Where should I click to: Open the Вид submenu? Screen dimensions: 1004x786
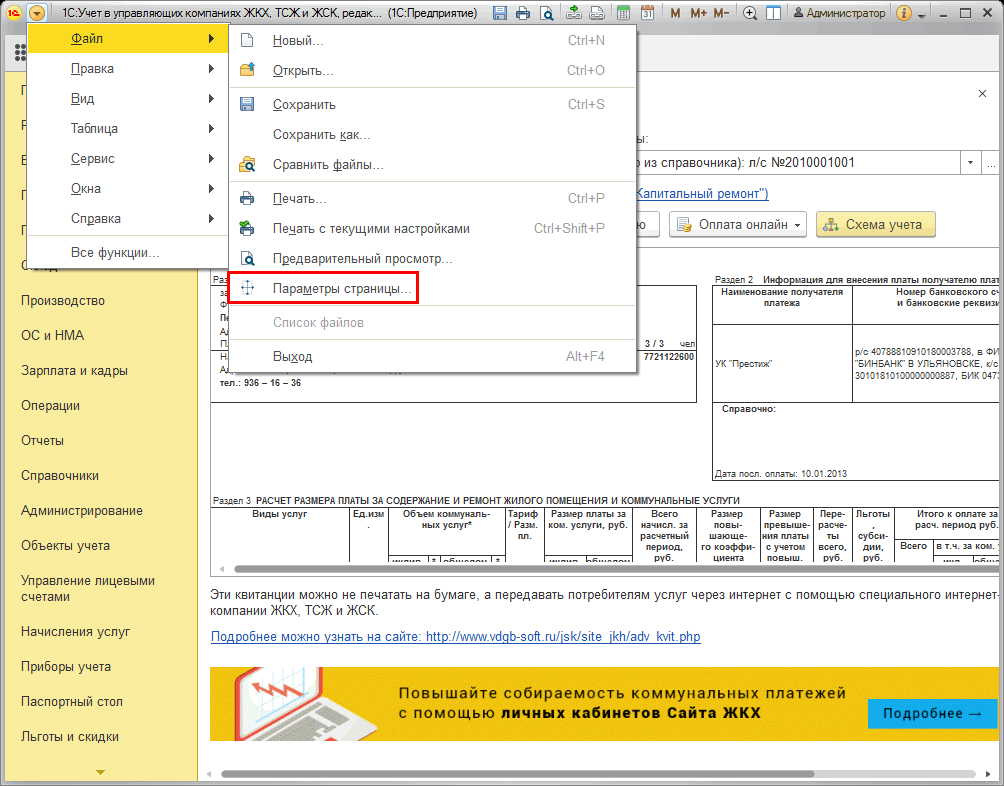click(128, 99)
